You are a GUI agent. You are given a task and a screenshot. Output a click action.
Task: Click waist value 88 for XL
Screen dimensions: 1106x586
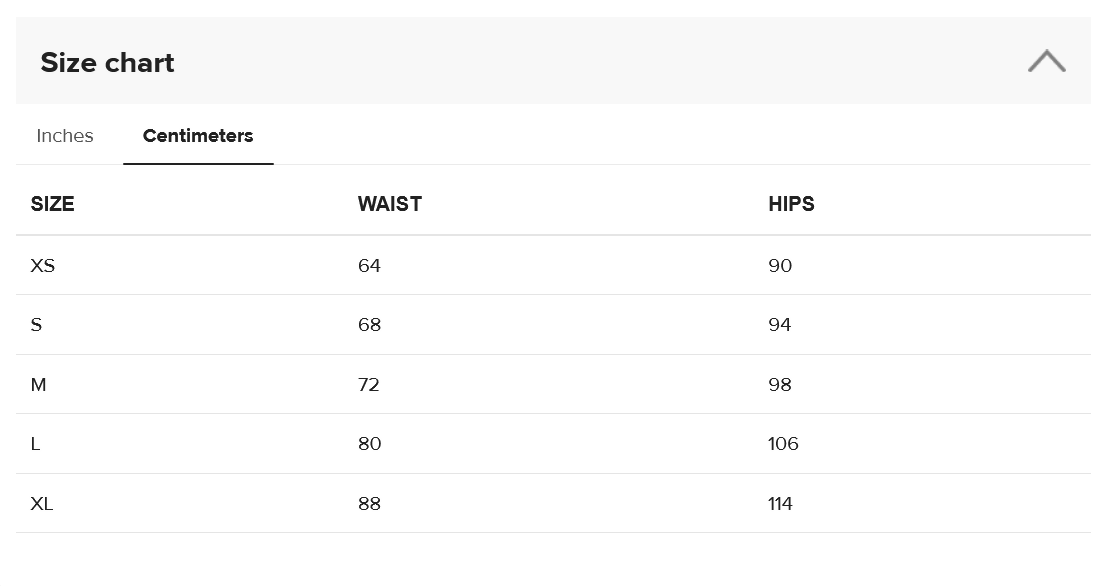pyautogui.click(x=369, y=504)
